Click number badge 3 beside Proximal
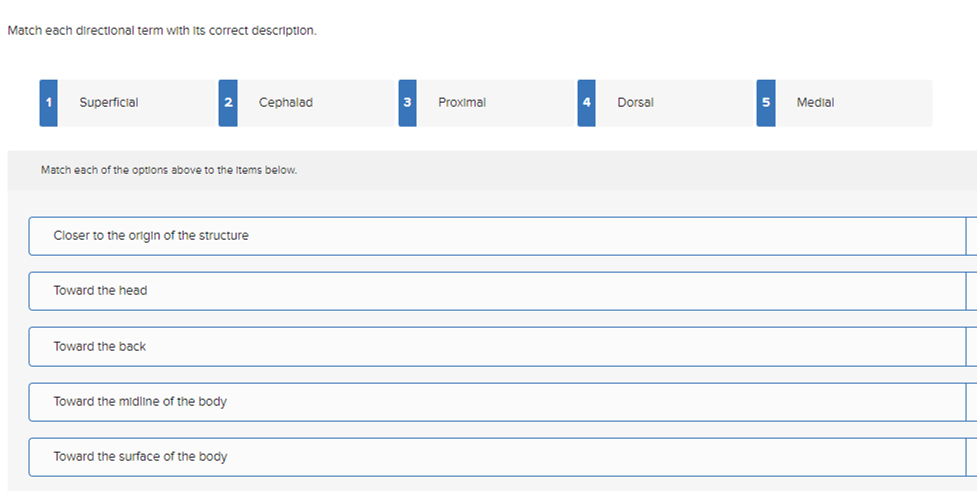The image size is (977, 491). (407, 103)
